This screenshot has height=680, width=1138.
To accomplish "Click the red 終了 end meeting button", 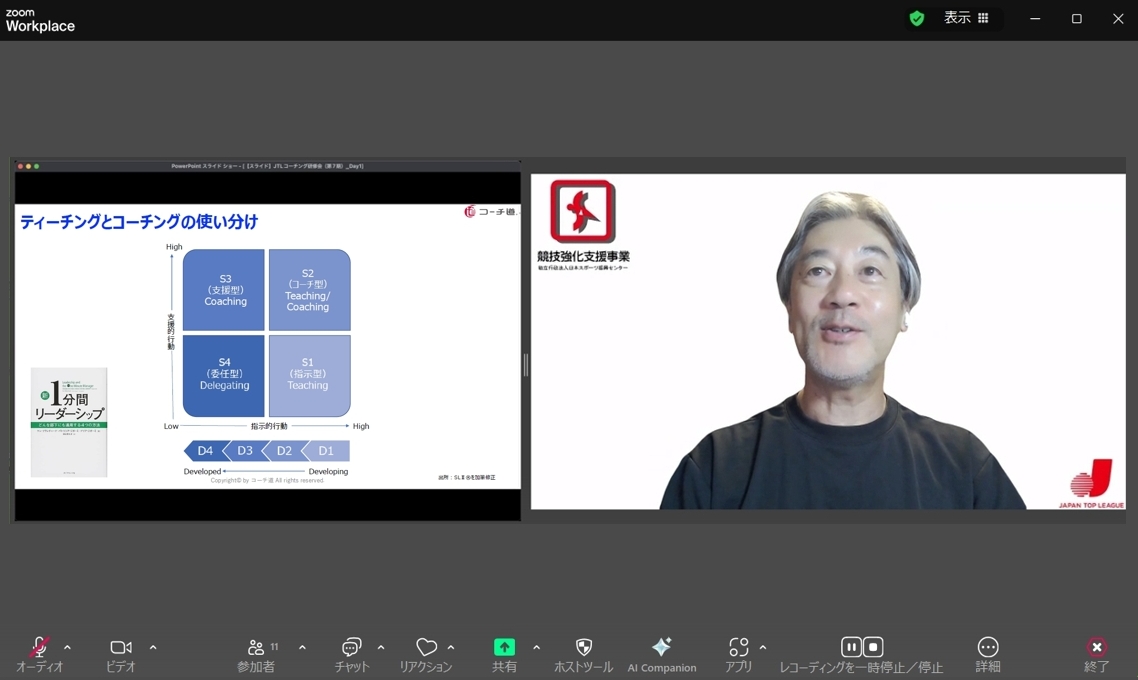I will click(x=1097, y=647).
